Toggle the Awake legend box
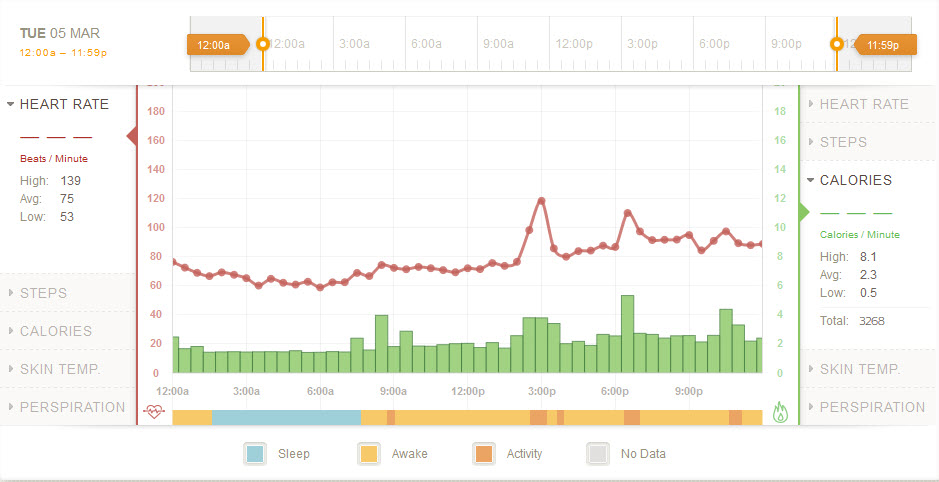Screen dimensions: 939x482 (x=369, y=454)
